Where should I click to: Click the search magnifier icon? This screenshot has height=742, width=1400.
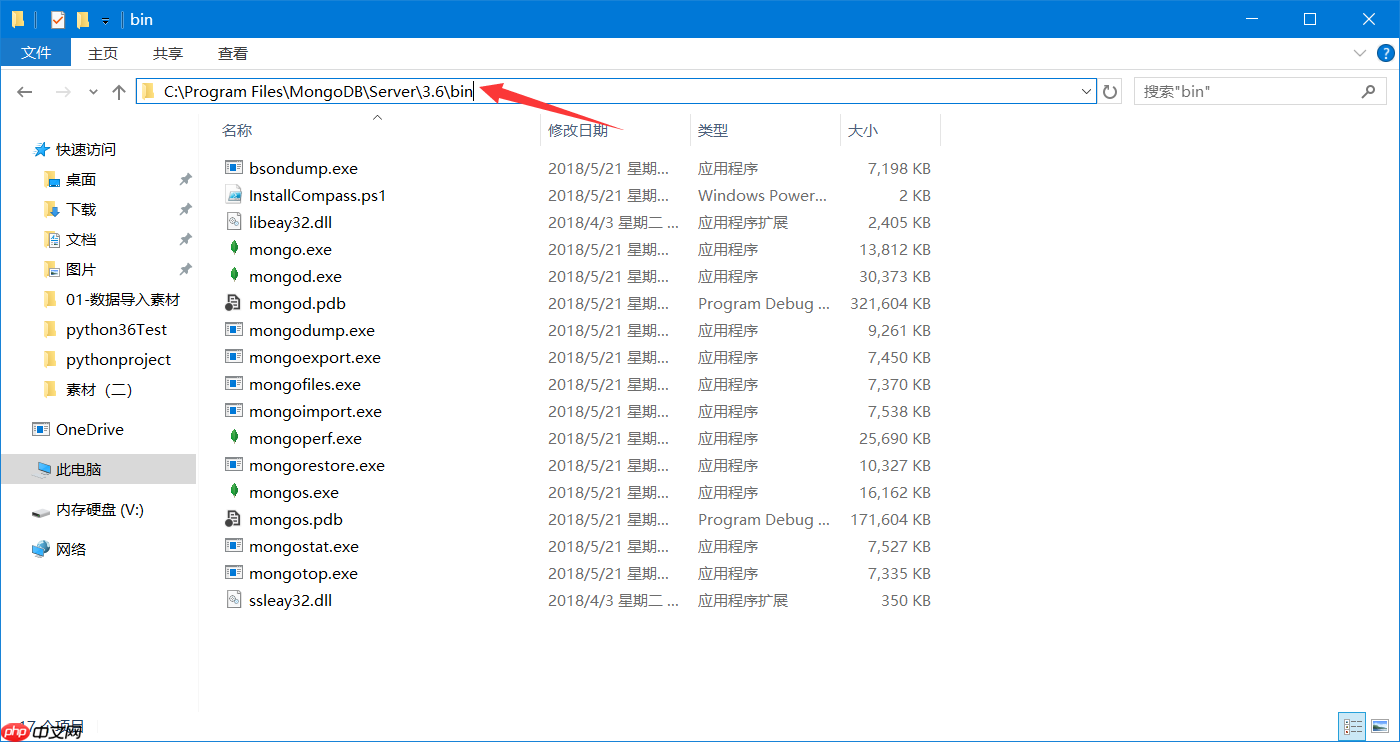[1369, 91]
